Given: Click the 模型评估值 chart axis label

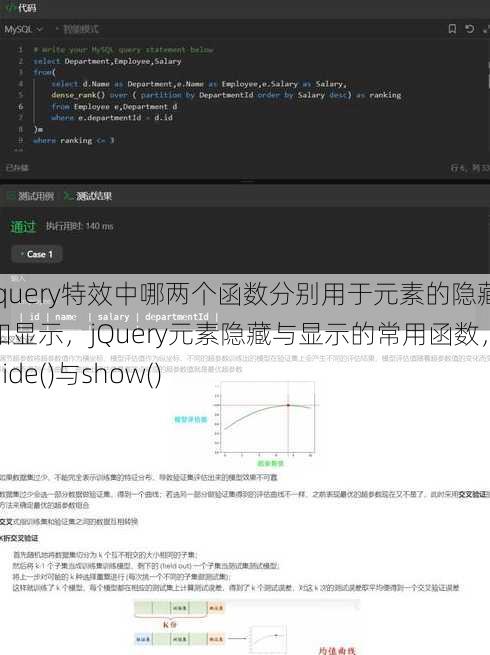Looking at the screenshot, I should tap(190, 419).
